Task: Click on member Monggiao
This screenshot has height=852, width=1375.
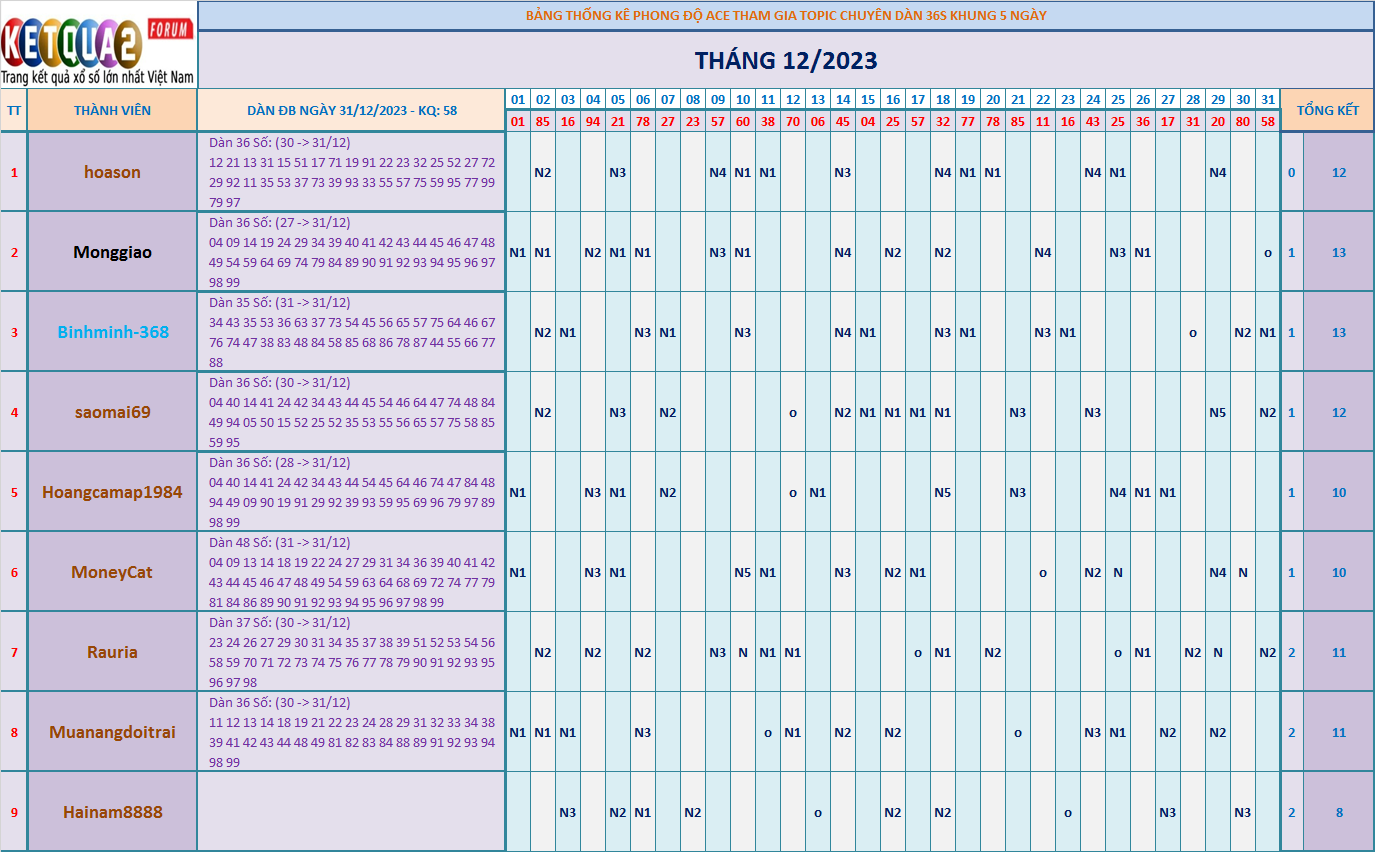Action: tap(112, 252)
